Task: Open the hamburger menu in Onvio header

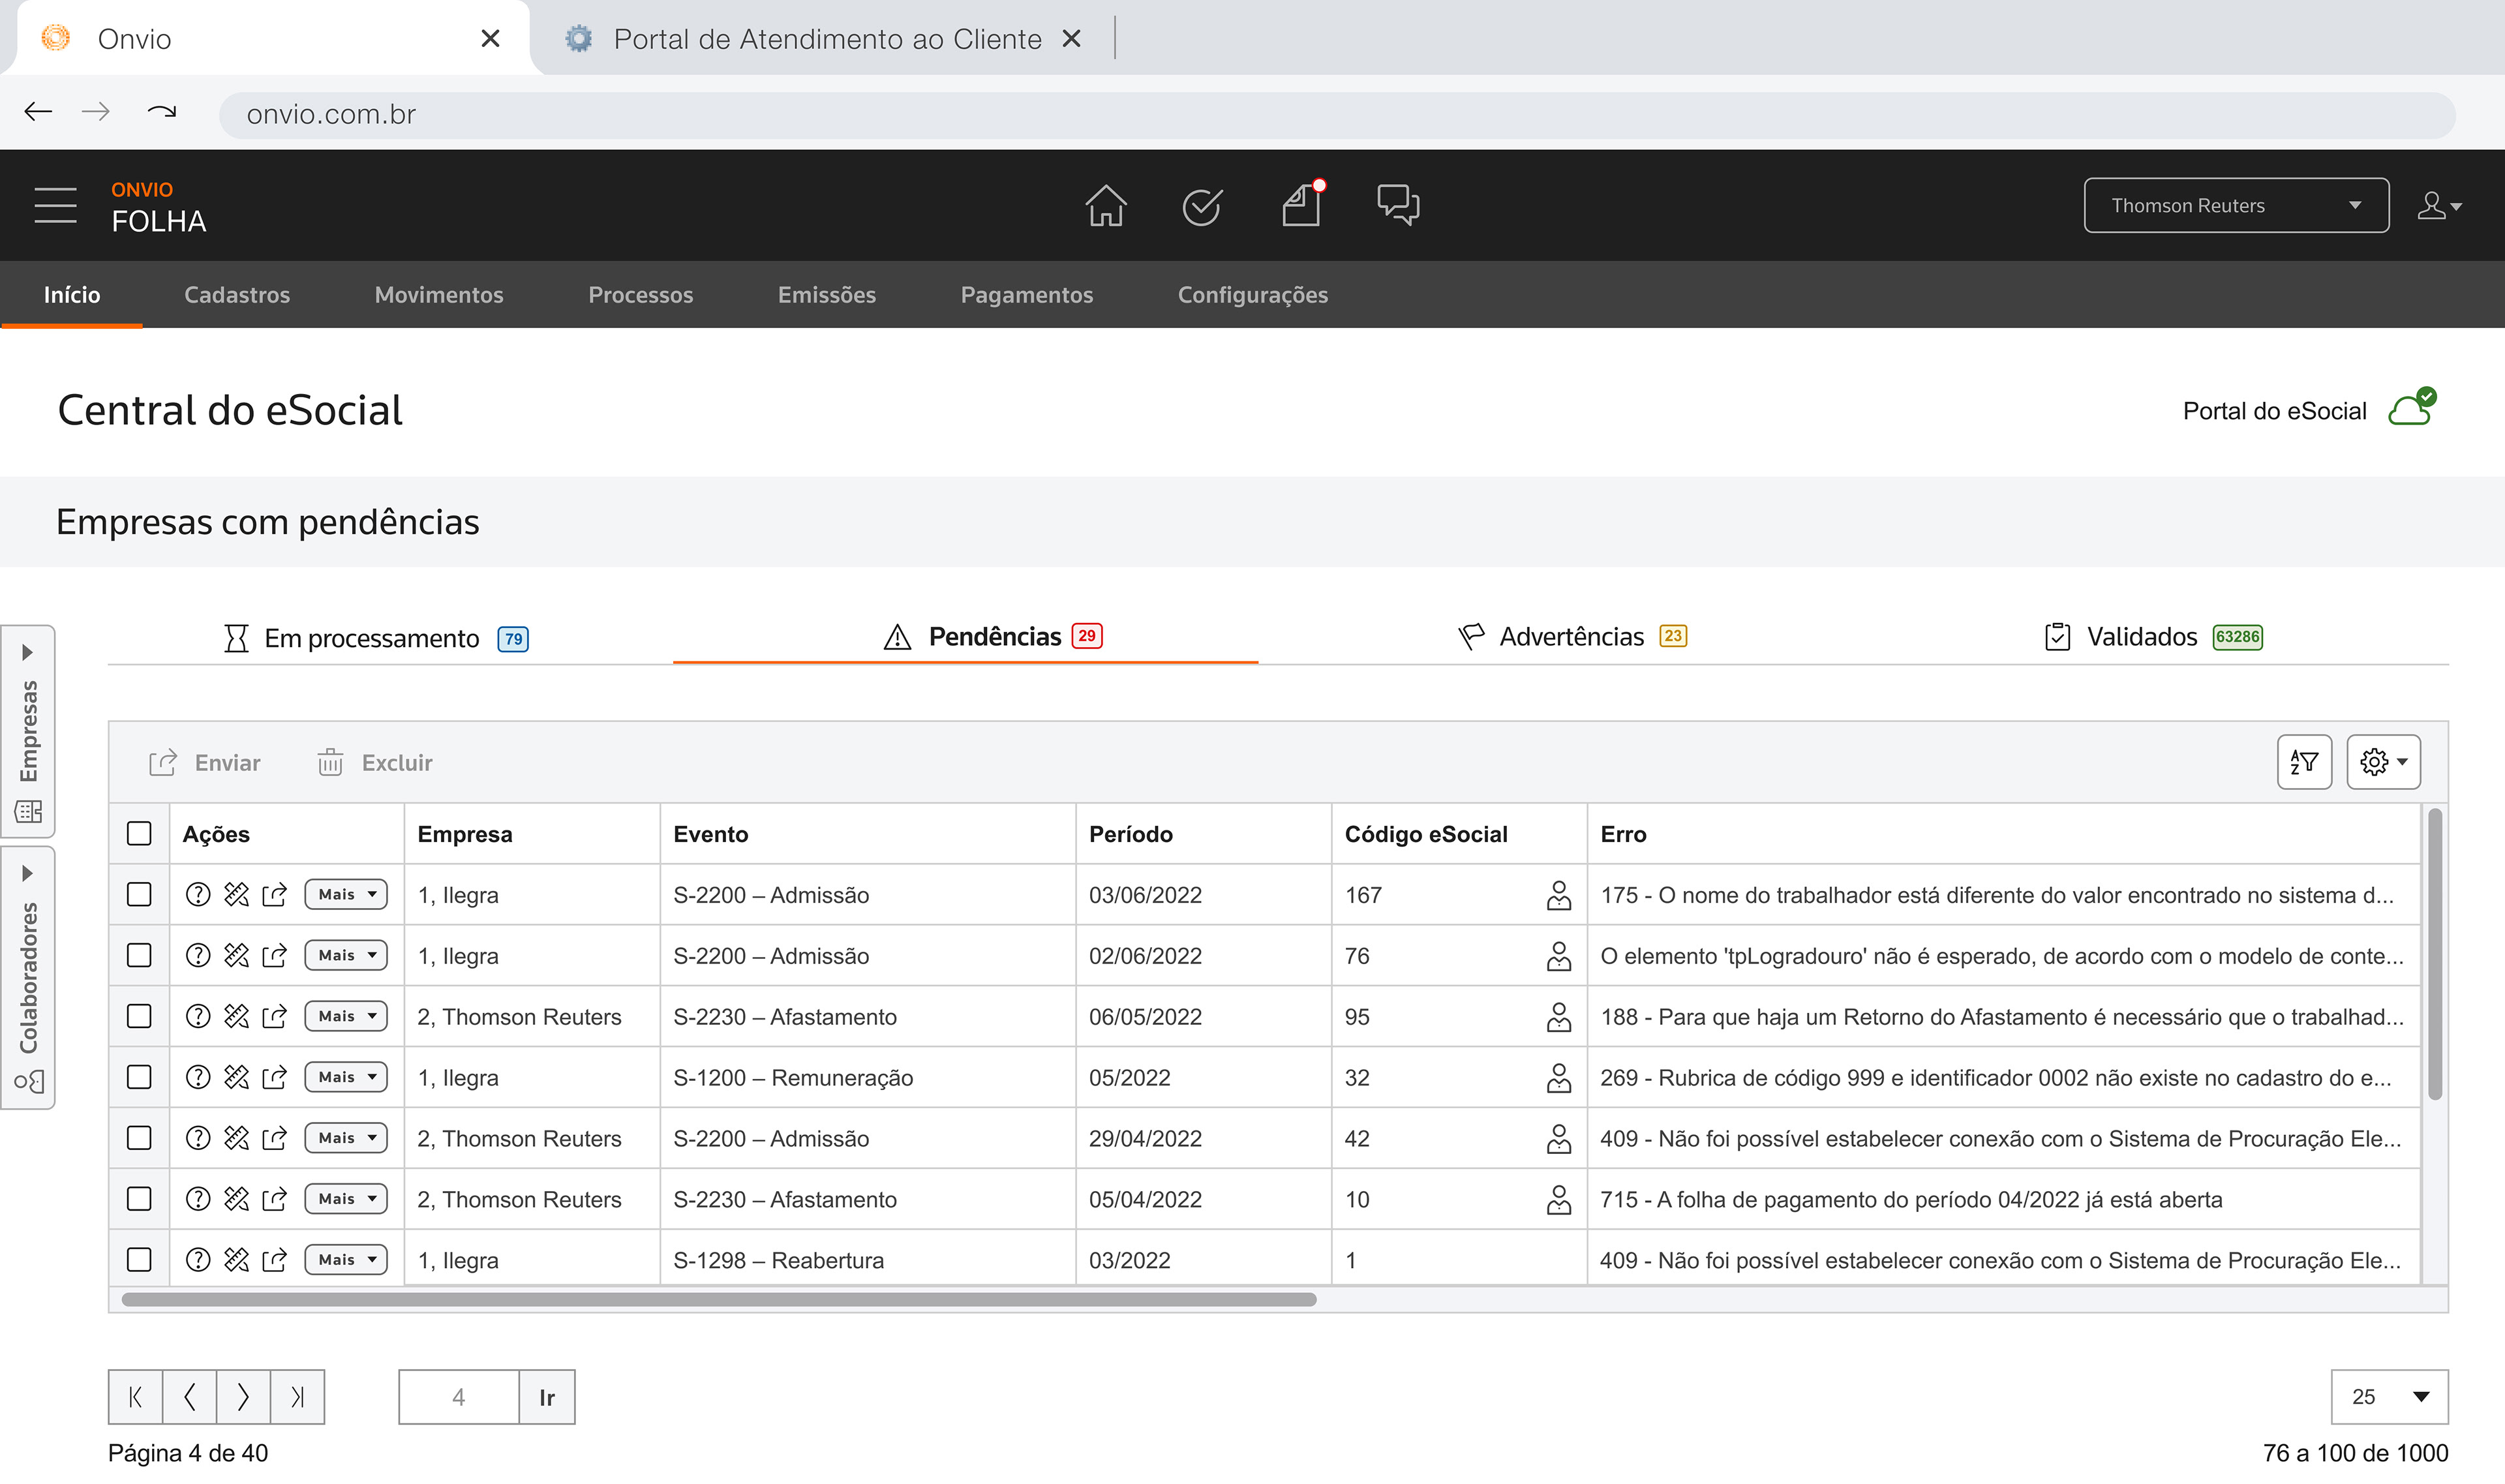Action: tap(55, 205)
